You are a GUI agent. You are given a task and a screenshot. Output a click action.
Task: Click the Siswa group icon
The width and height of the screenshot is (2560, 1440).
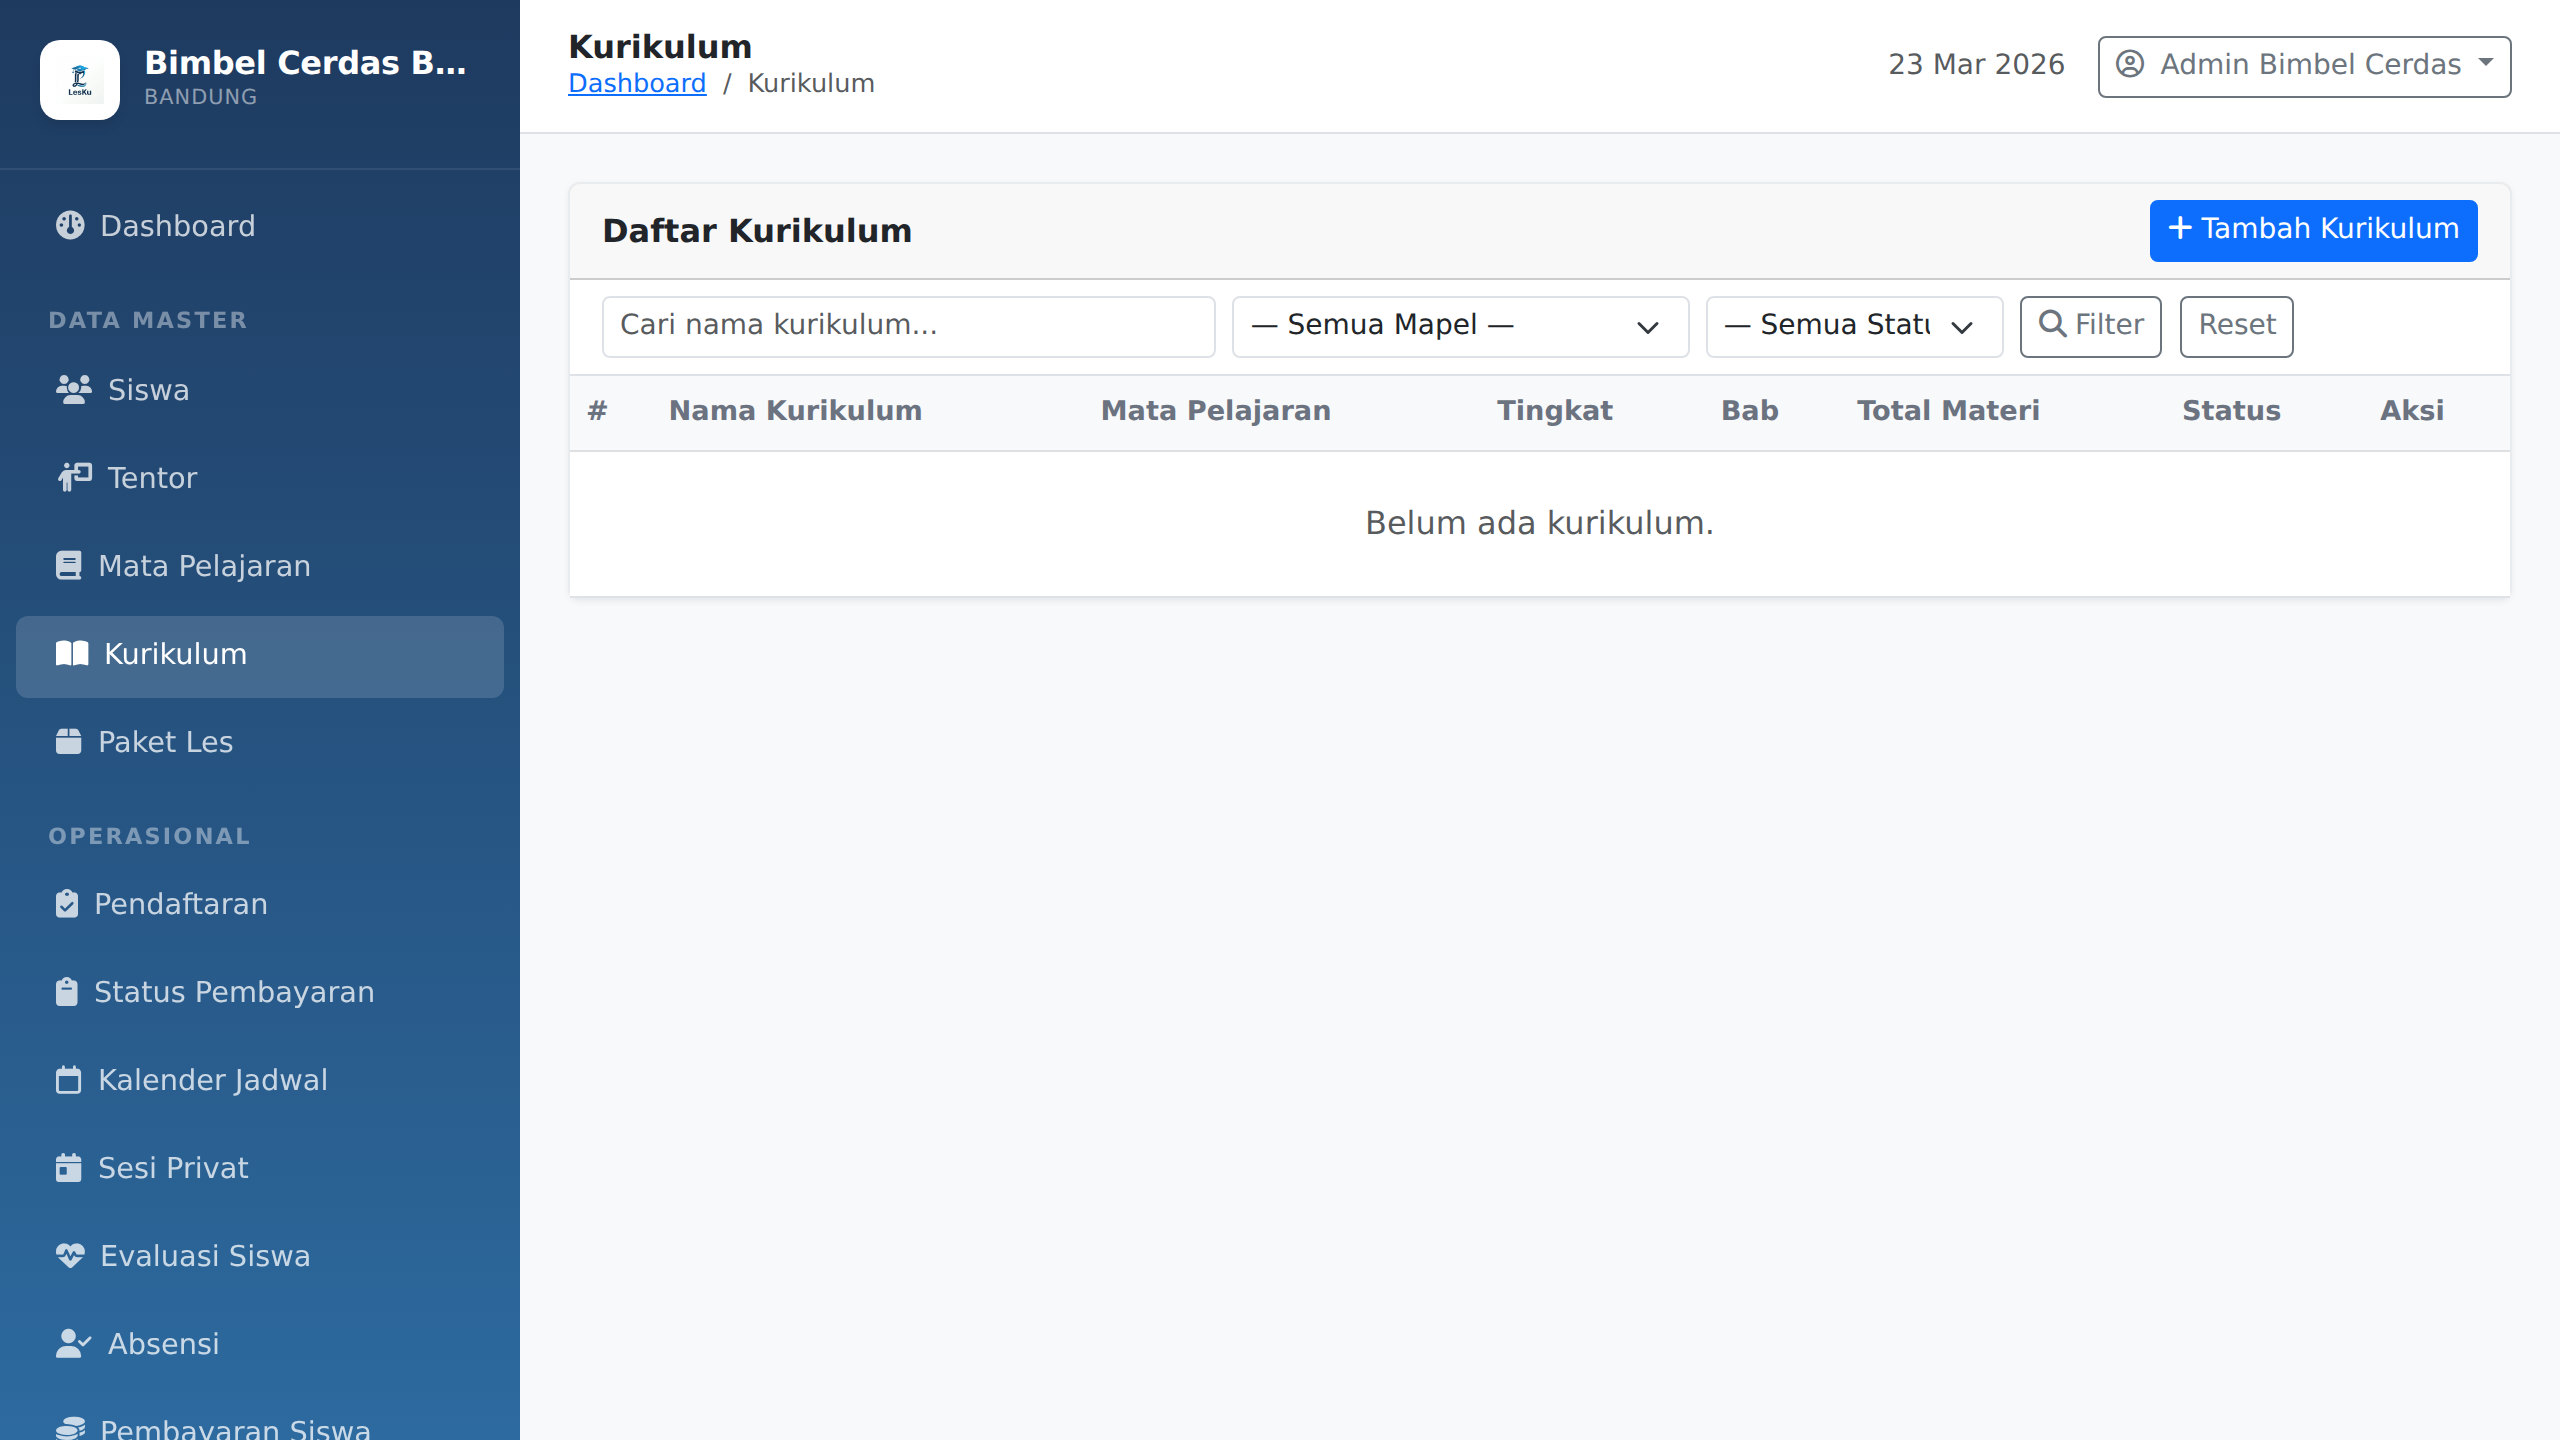pyautogui.click(x=73, y=390)
